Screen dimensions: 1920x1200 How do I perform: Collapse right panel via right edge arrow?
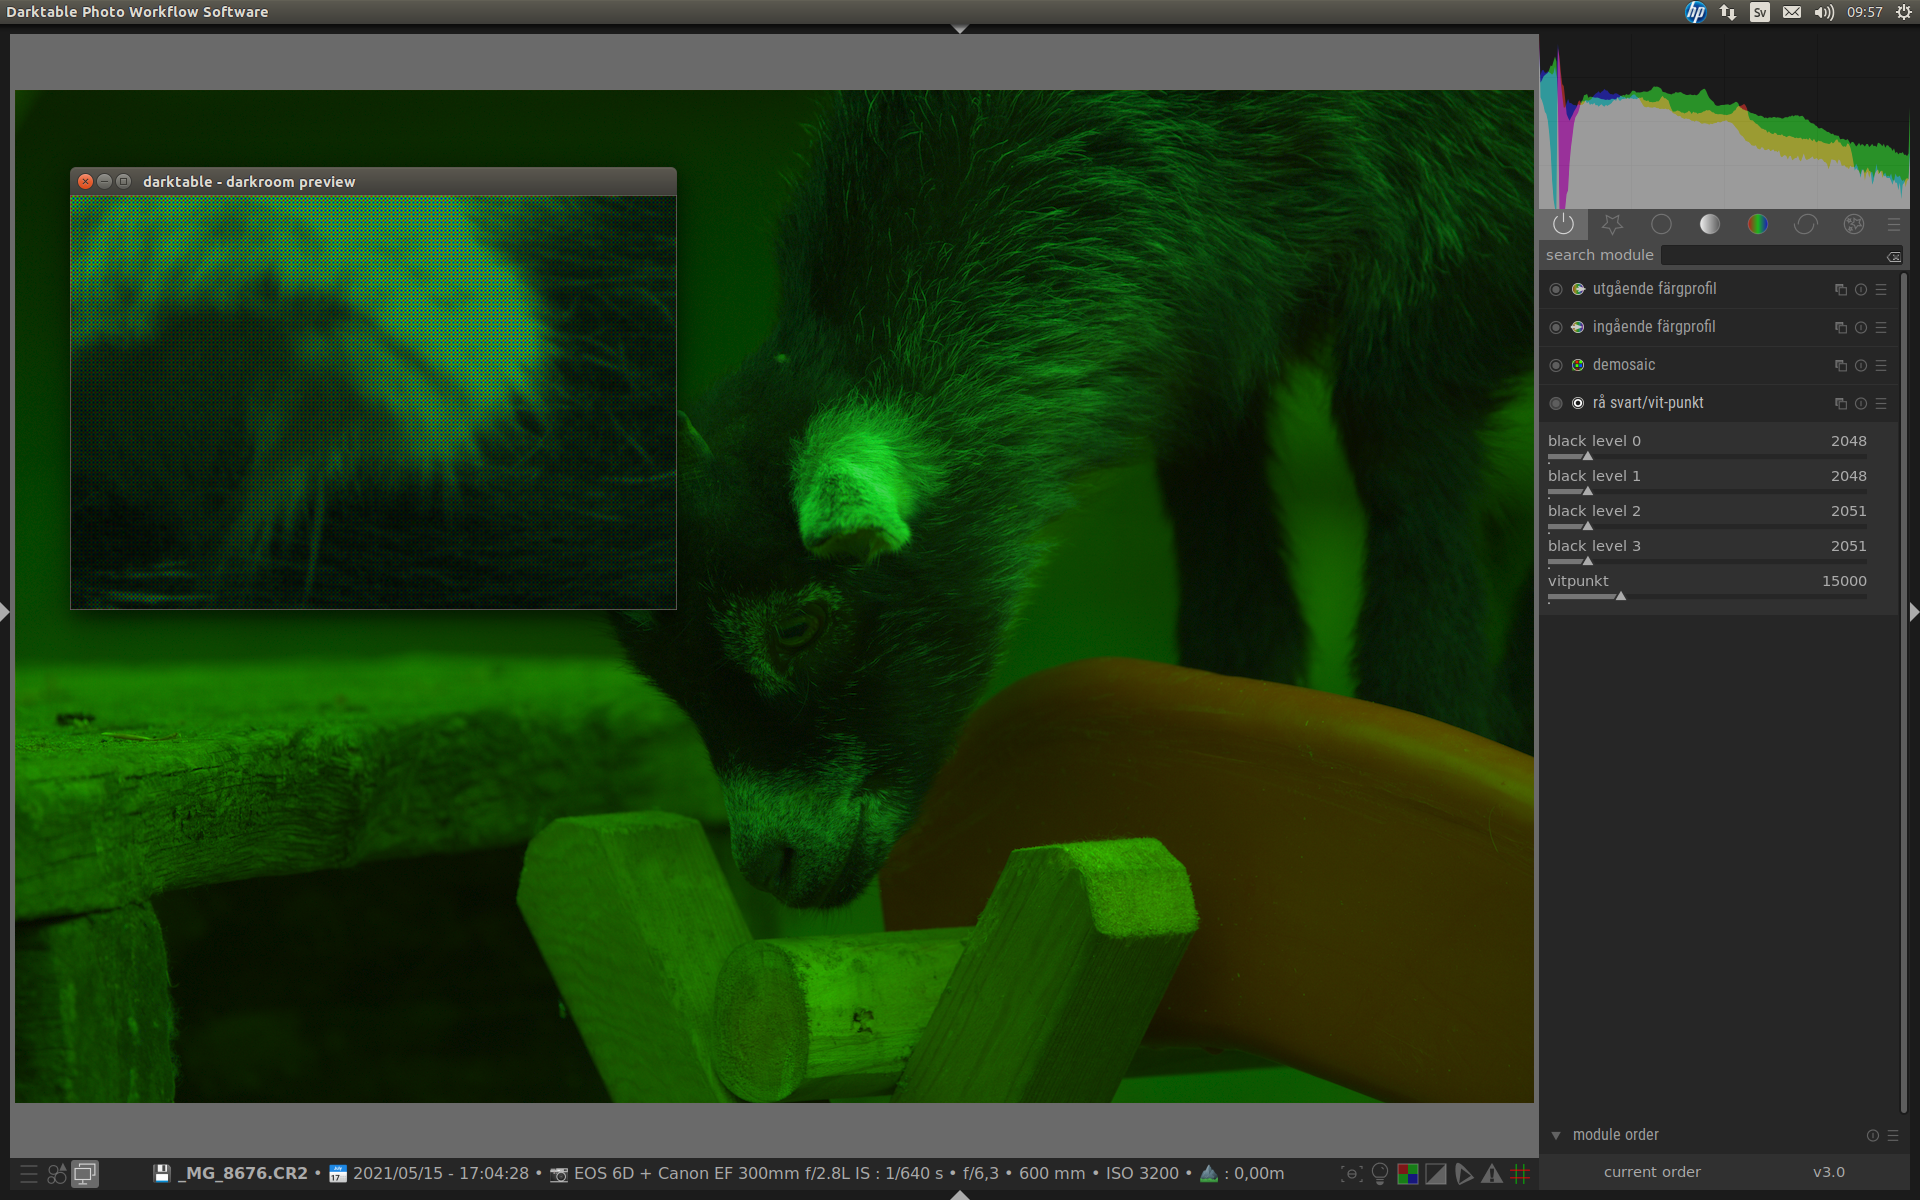coord(1914,612)
